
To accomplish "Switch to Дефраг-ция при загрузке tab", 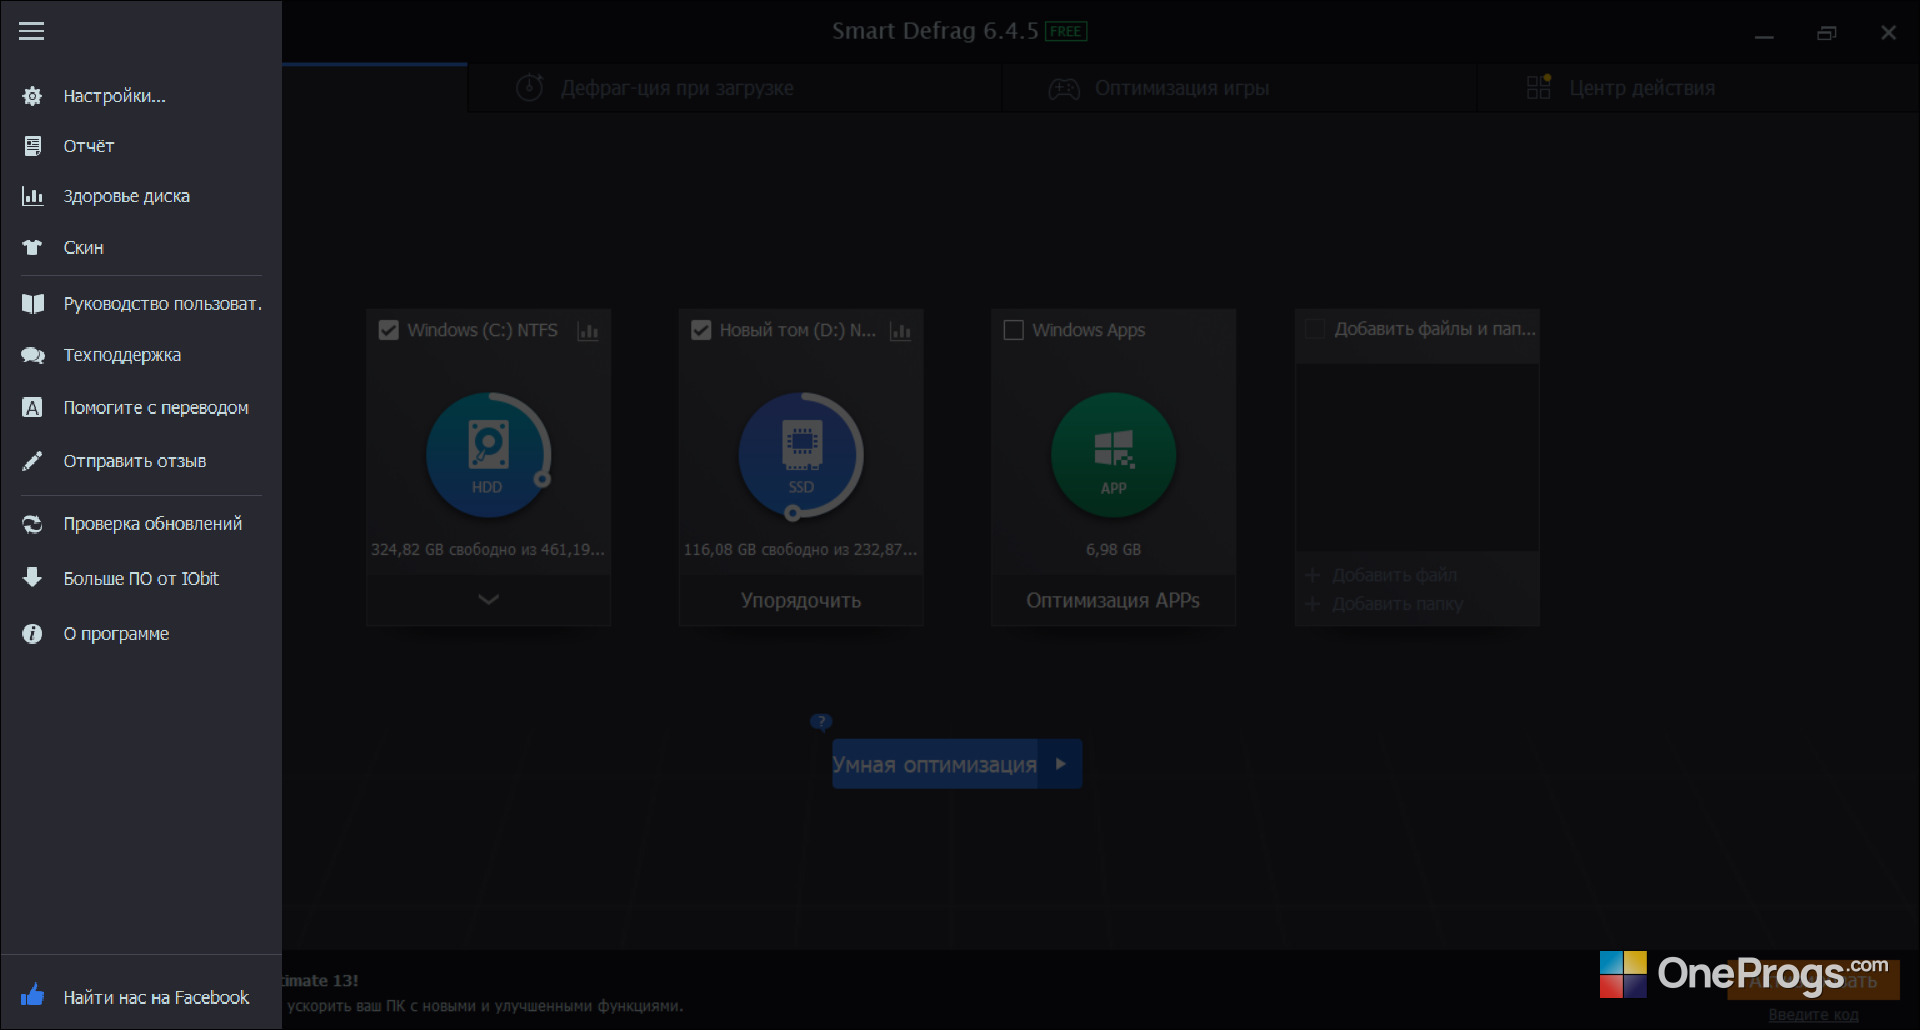I will [734, 88].
